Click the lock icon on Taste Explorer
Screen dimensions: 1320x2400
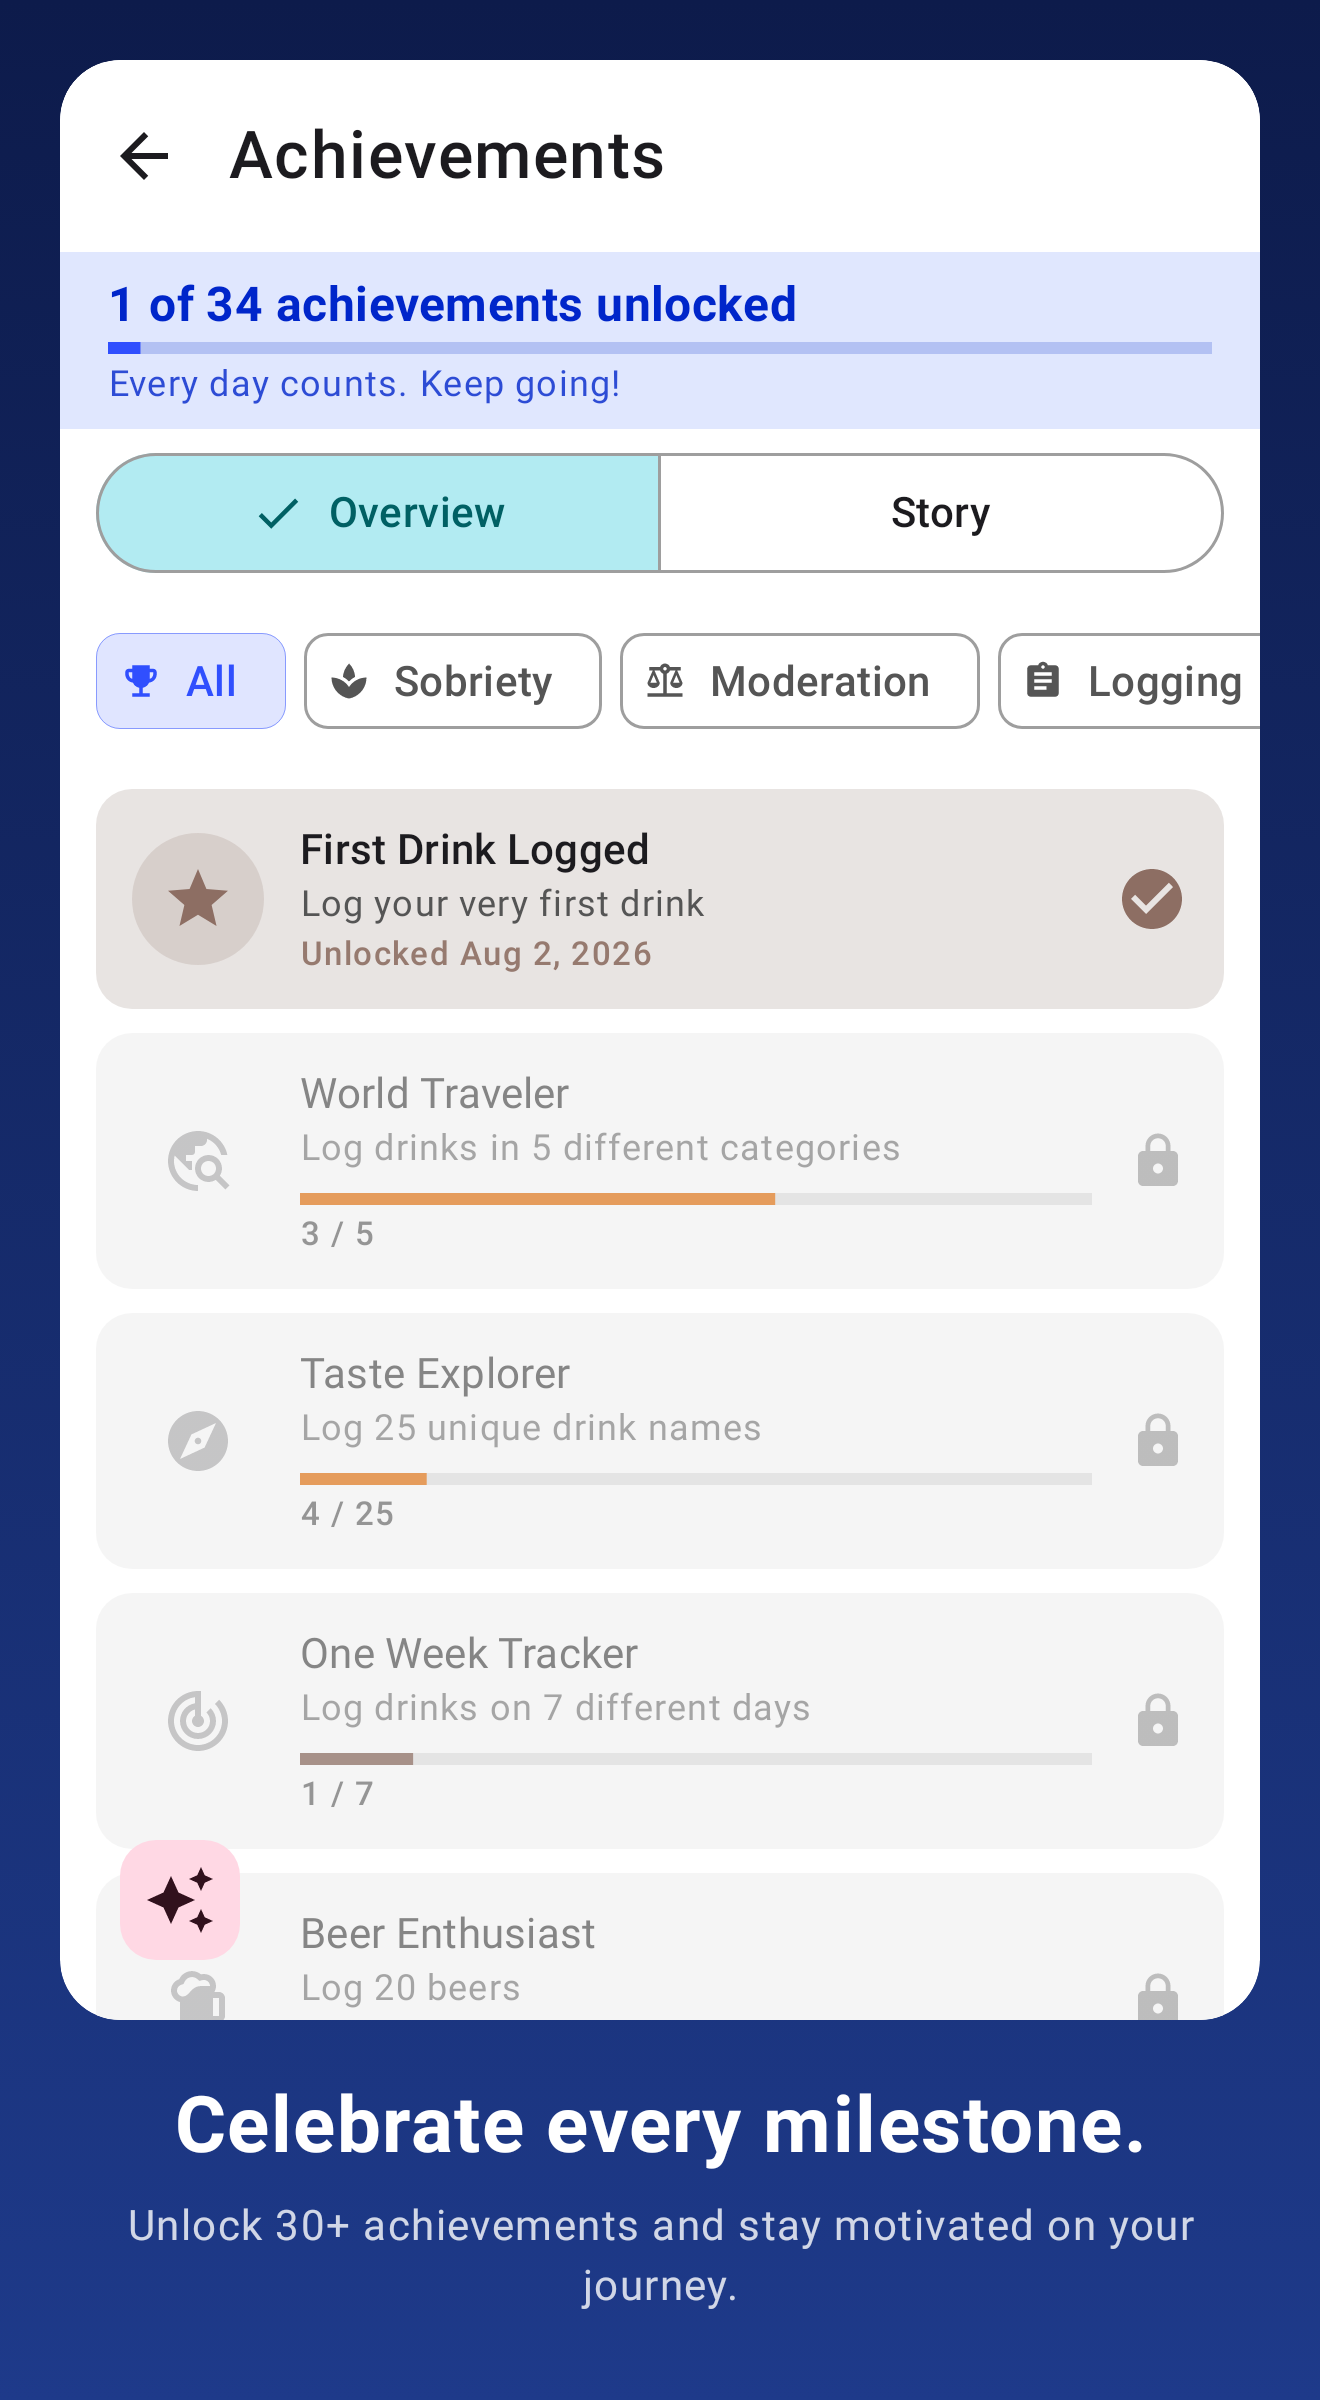pyautogui.click(x=1157, y=1440)
